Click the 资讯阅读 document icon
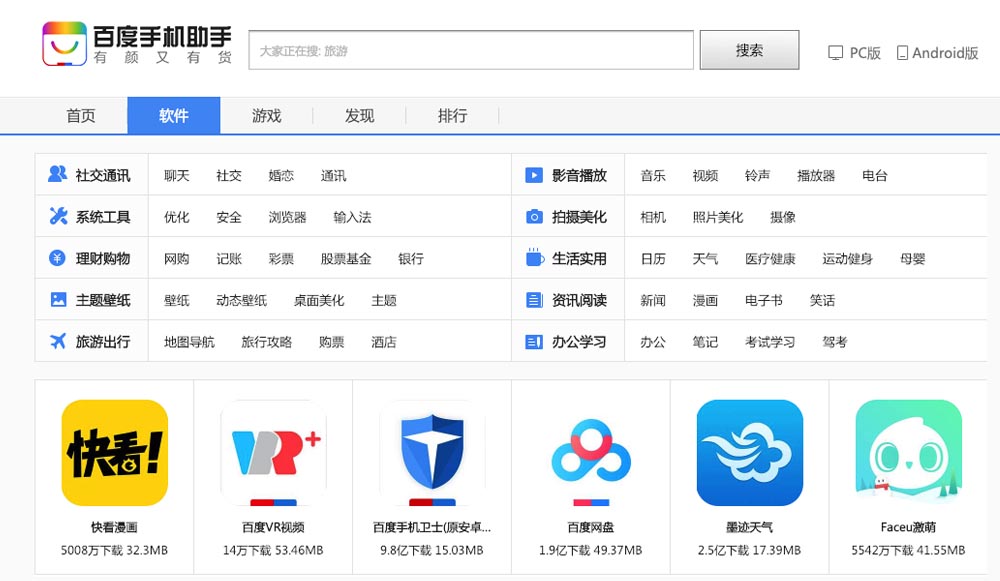Screen dimensions: 1000x581 tap(534, 300)
